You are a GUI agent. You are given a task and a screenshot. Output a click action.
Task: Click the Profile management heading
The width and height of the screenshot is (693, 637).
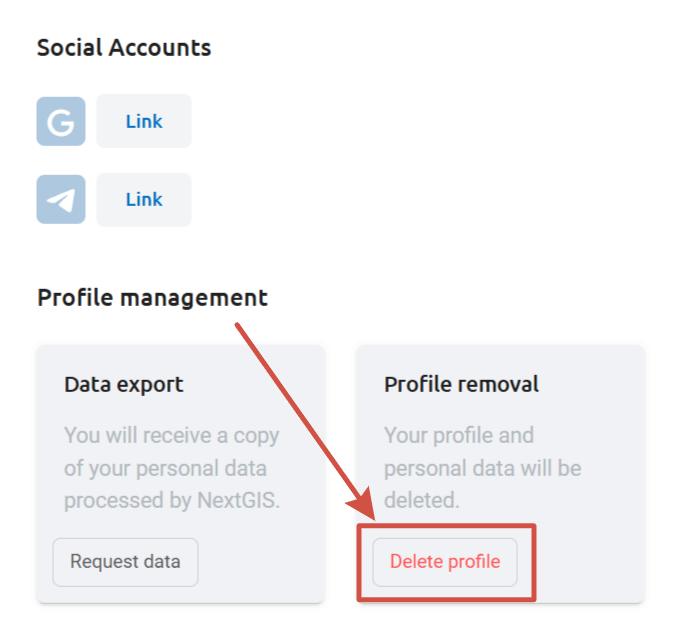point(152,297)
